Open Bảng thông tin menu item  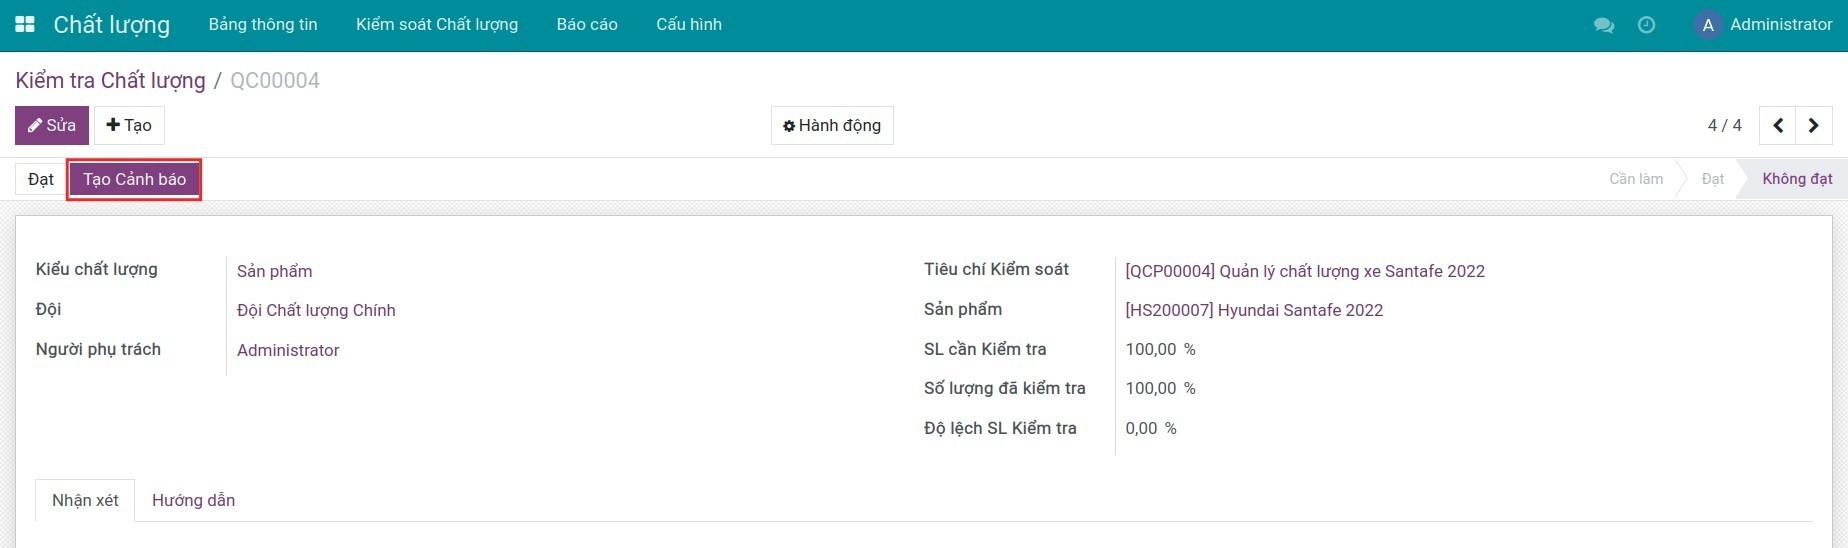[263, 24]
